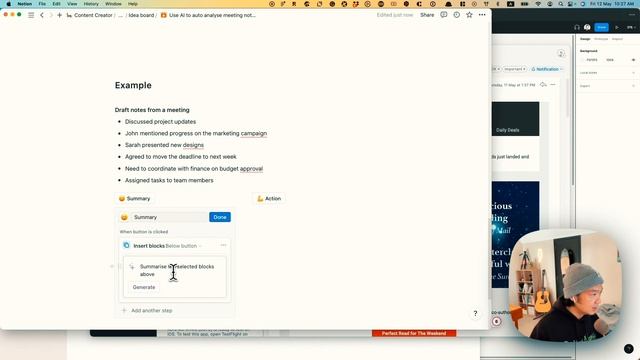Open the Notion sidebar hamburger menu
640x360 pixels.
pos(31,15)
